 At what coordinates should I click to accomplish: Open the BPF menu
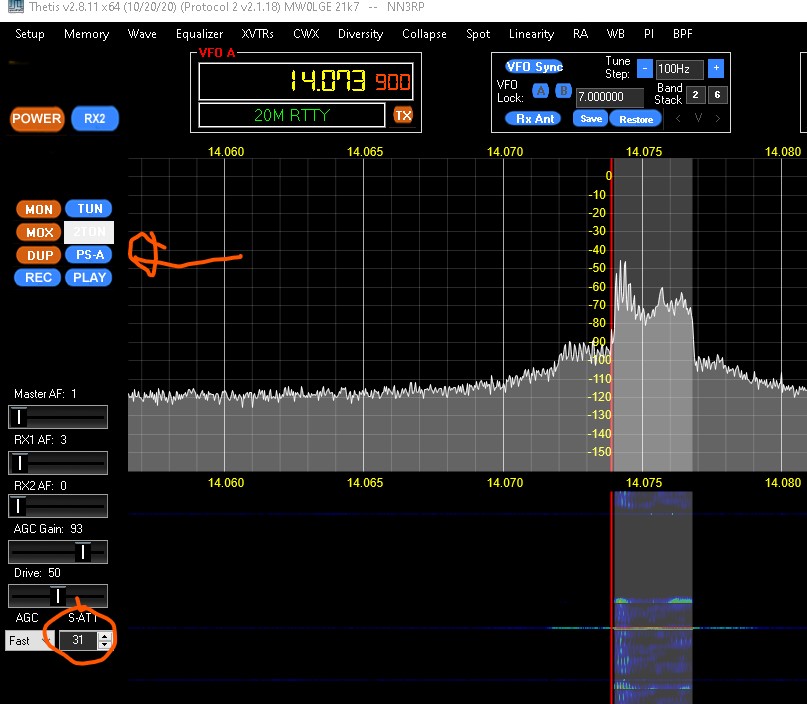(682, 34)
